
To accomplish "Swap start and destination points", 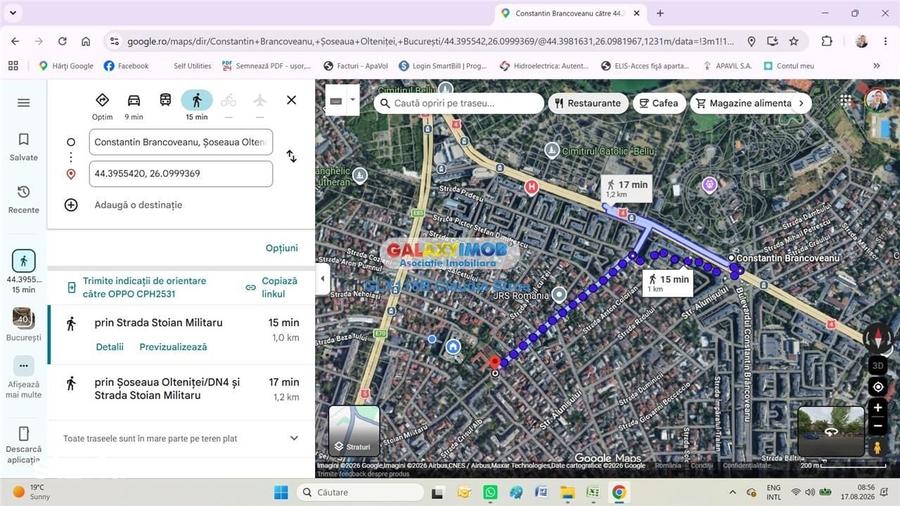I will tap(292, 156).
